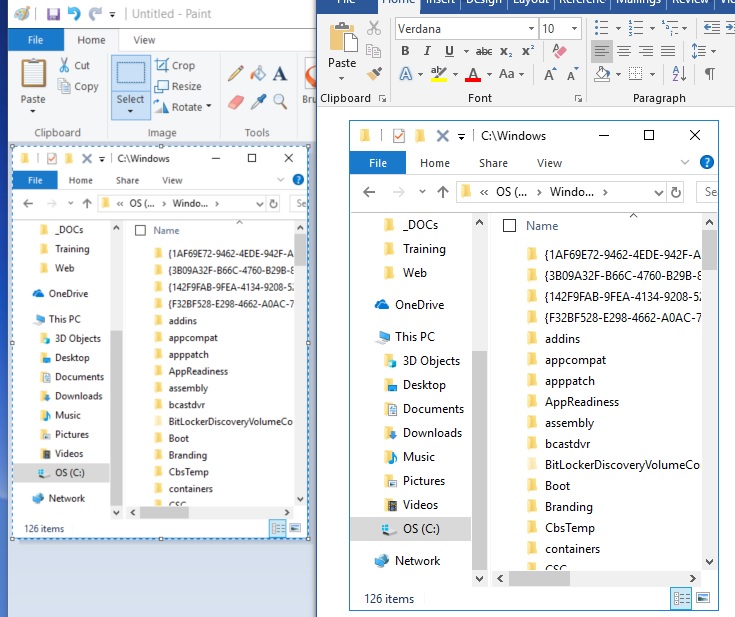Screen dimensions: 735x617
Task: Toggle Strikethrough in Word
Action: pyautogui.click(x=484, y=51)
